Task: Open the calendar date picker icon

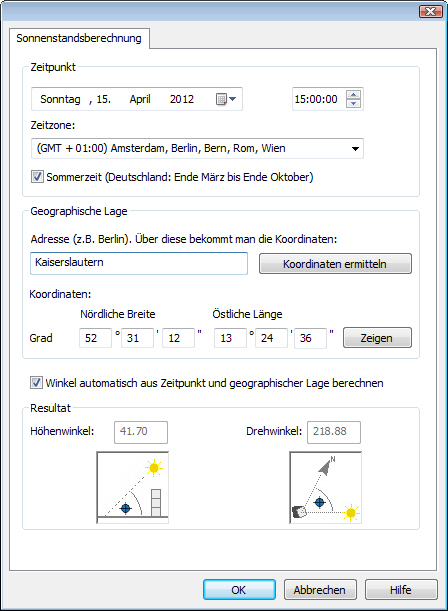Action: pyautogui.click(x=221, y=99)
